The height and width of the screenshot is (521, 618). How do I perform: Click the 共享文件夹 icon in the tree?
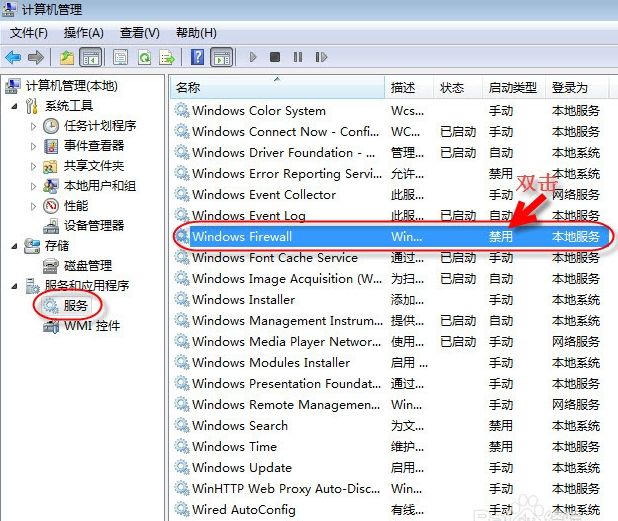50,167
